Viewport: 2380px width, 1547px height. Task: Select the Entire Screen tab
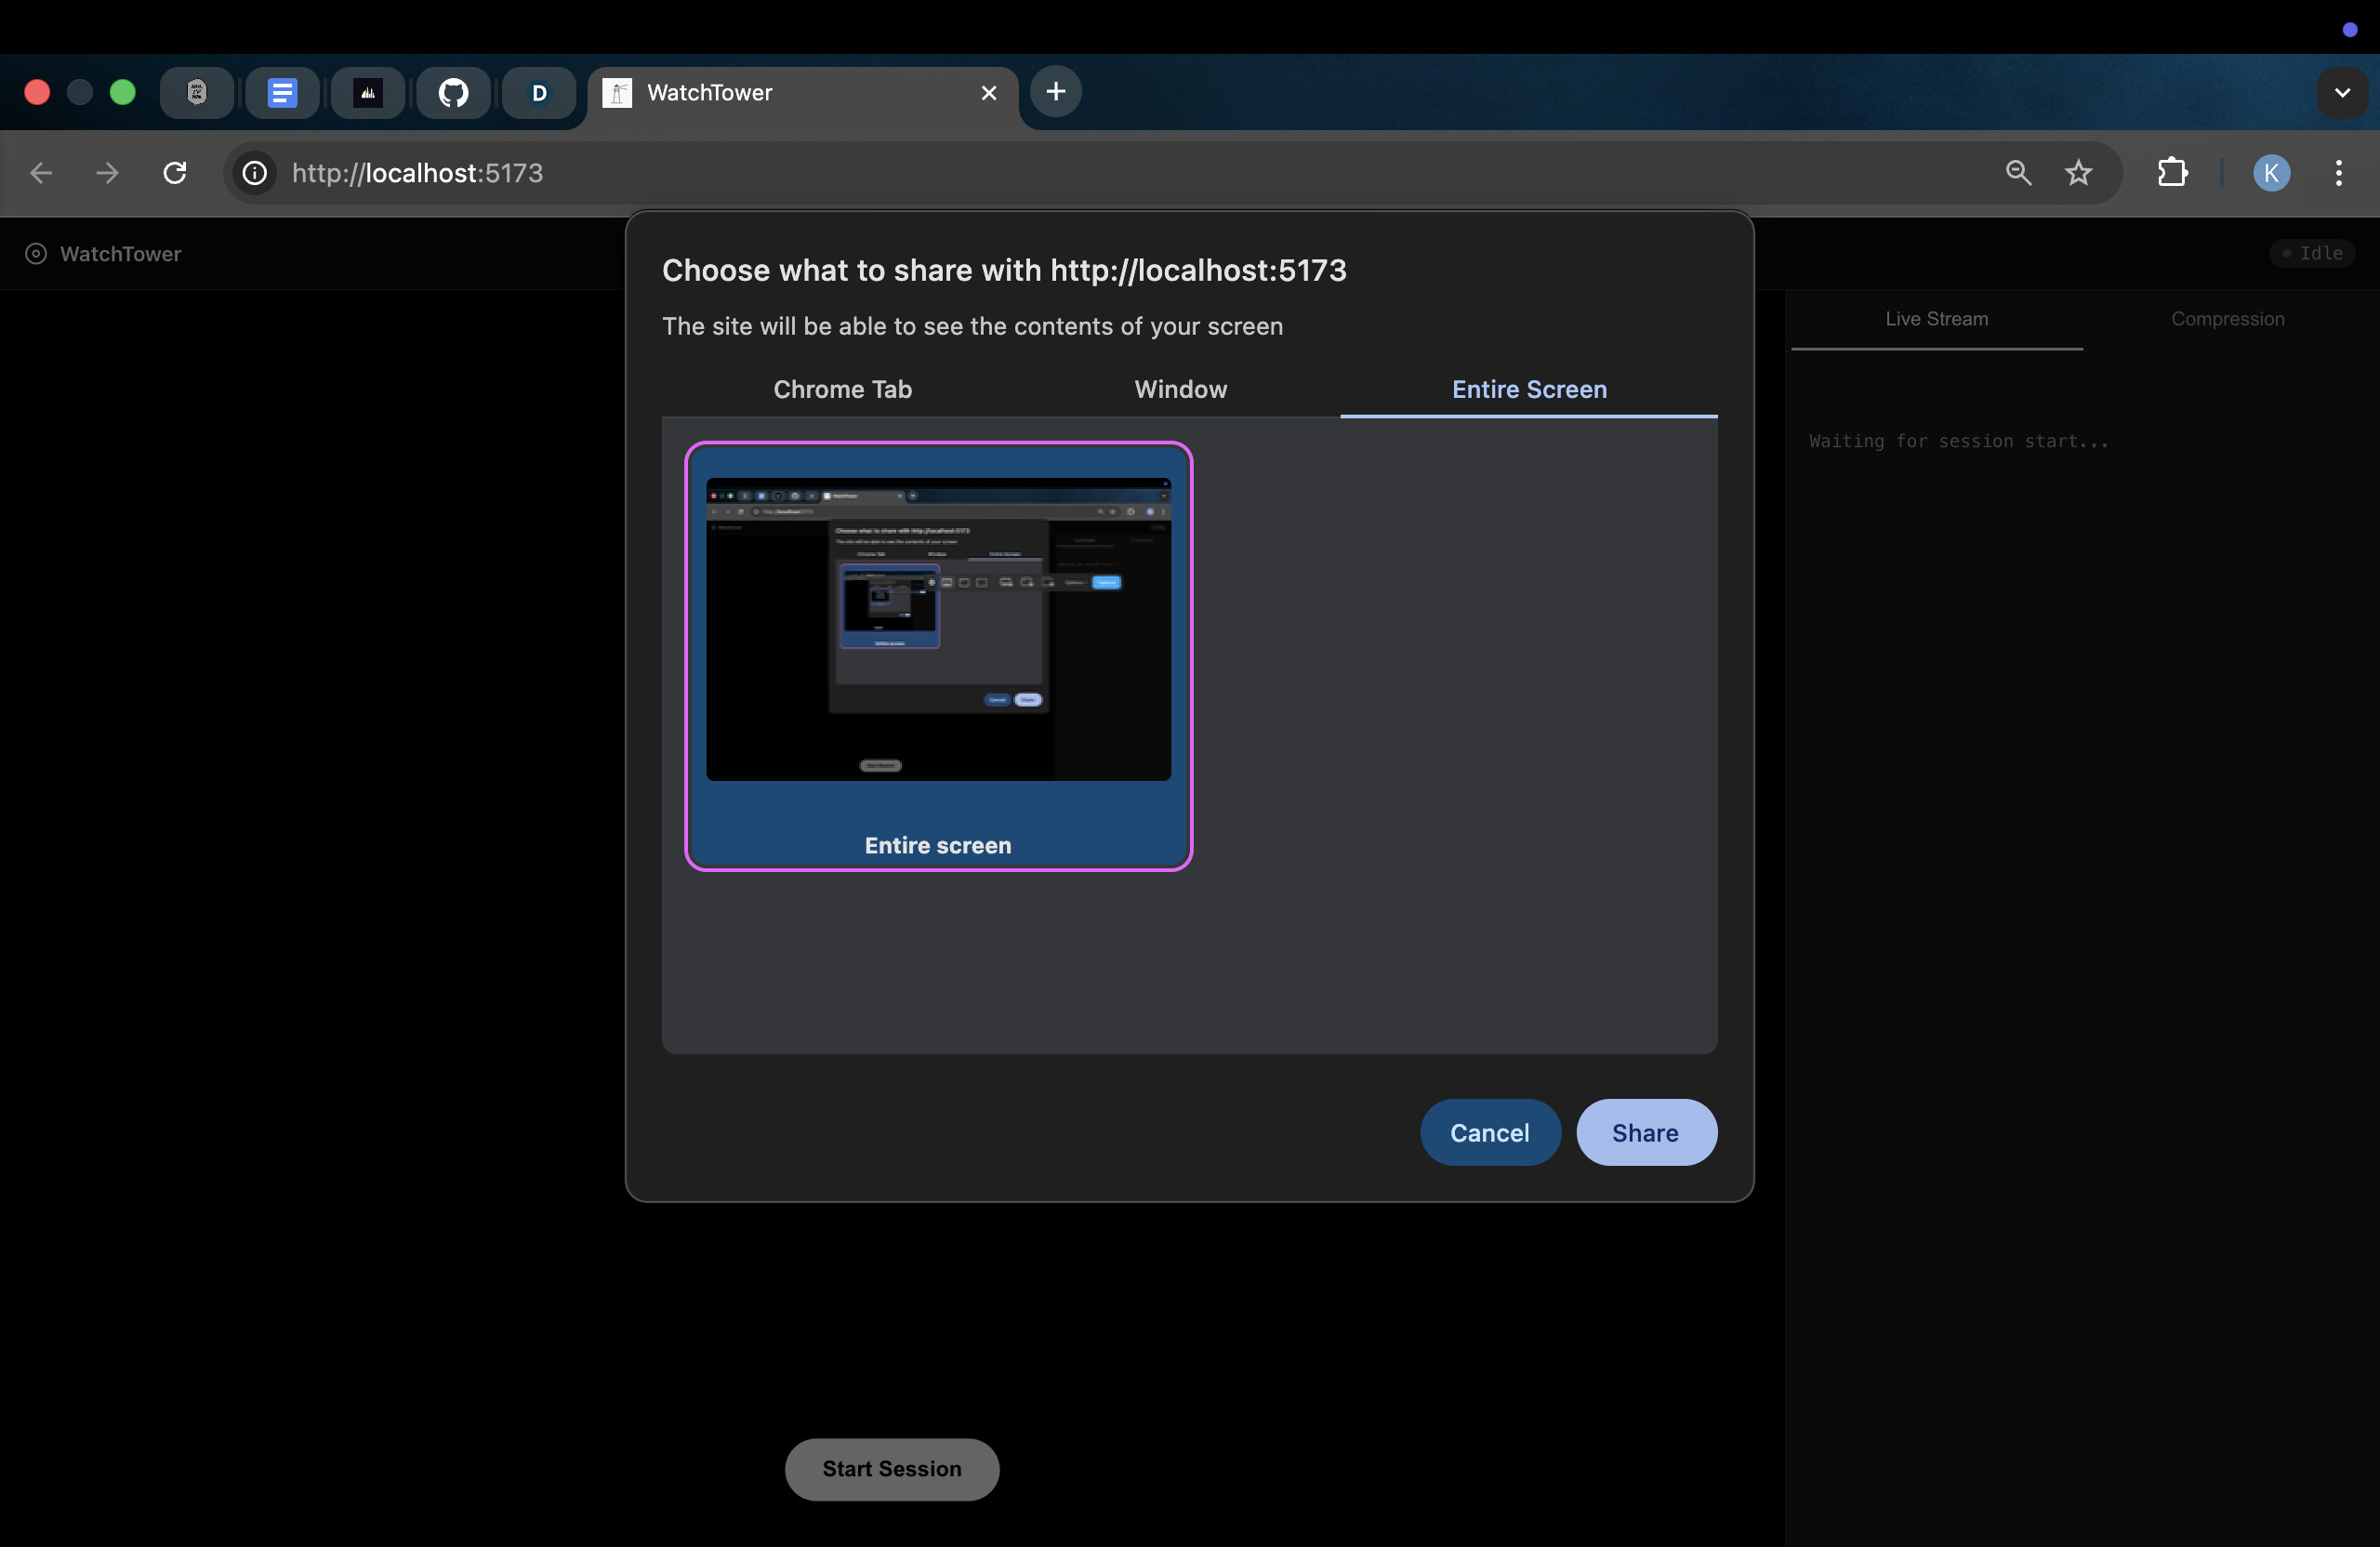1528,389
